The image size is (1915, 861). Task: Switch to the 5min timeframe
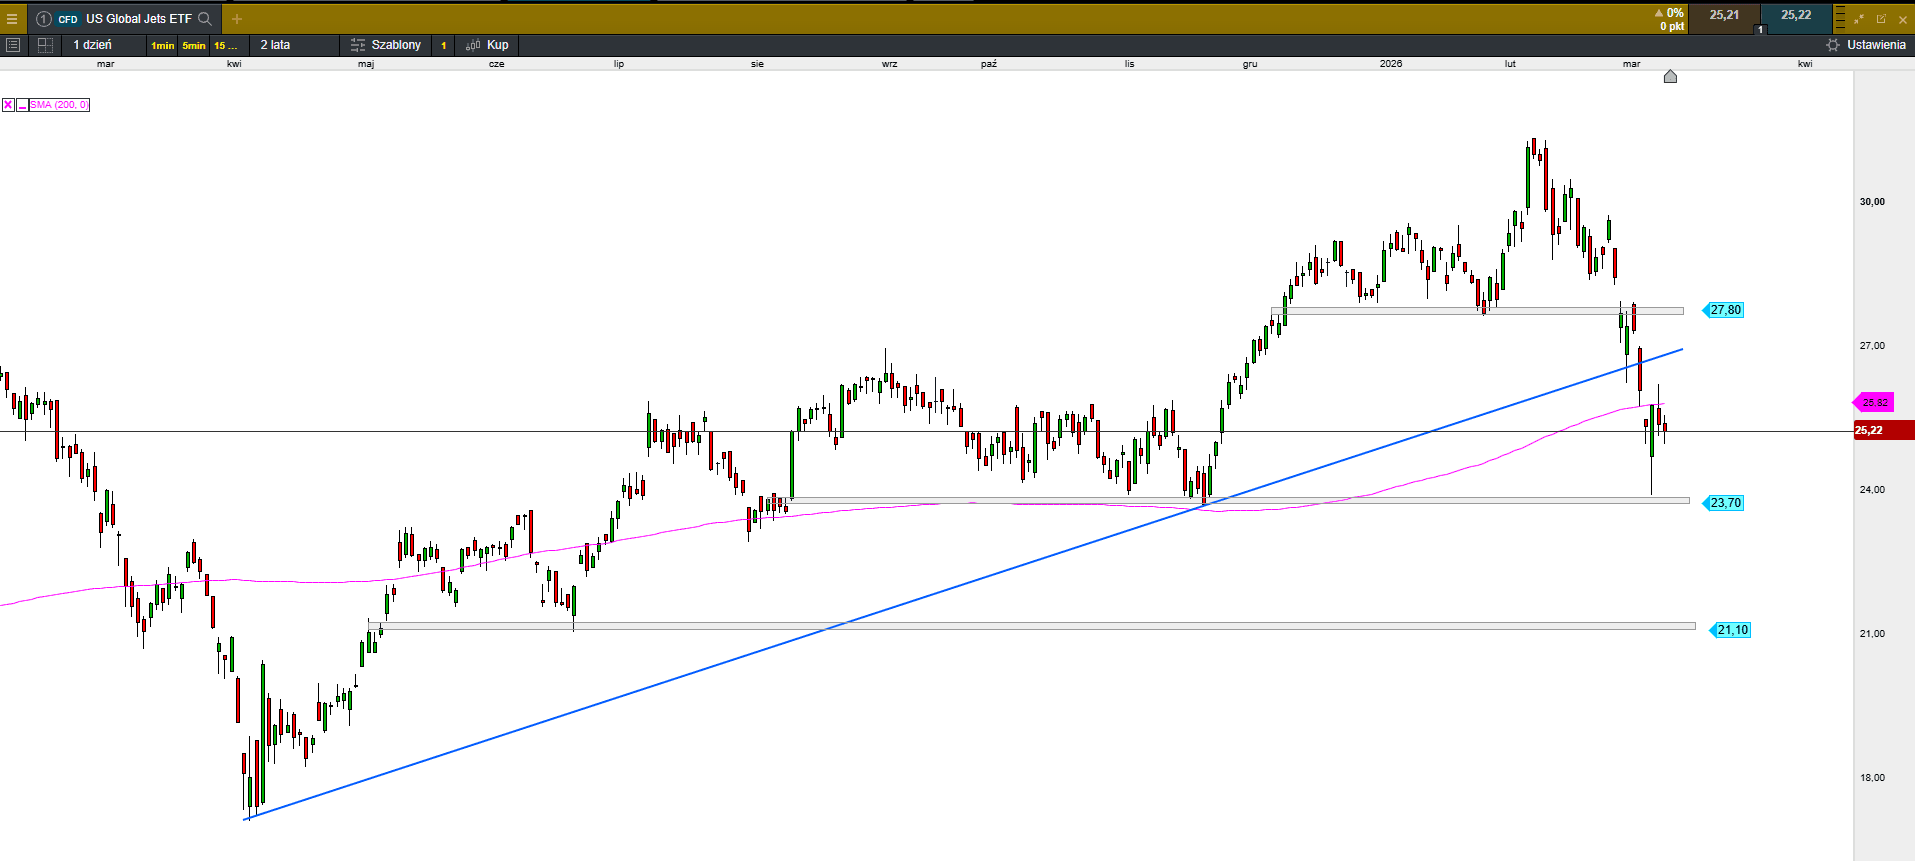[194, 45]
